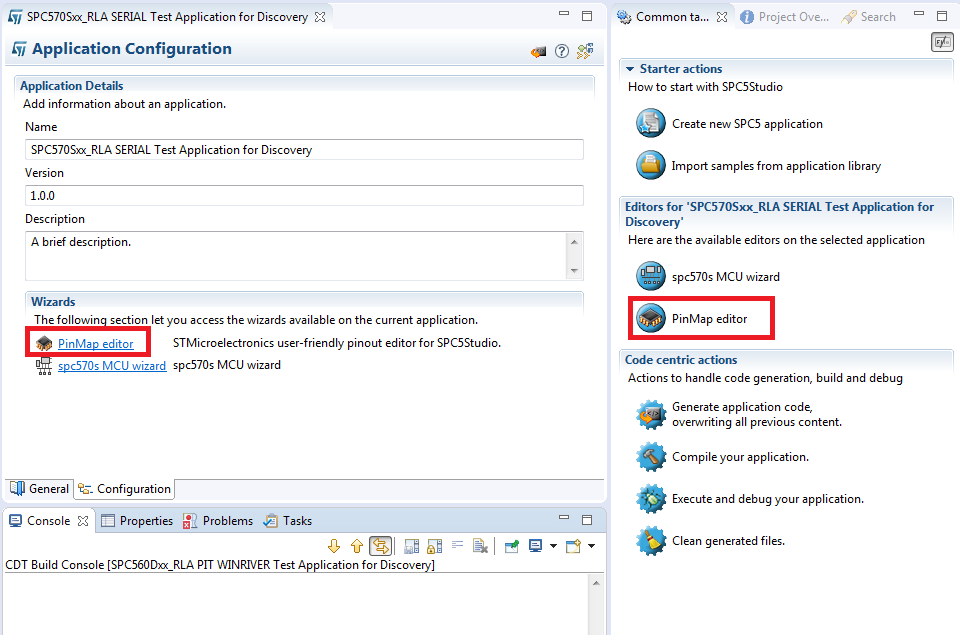Toggle the pressed left-right arrows button in Console toolbar
This screenshot has height=635, width=960.
(x=380, y=546)
